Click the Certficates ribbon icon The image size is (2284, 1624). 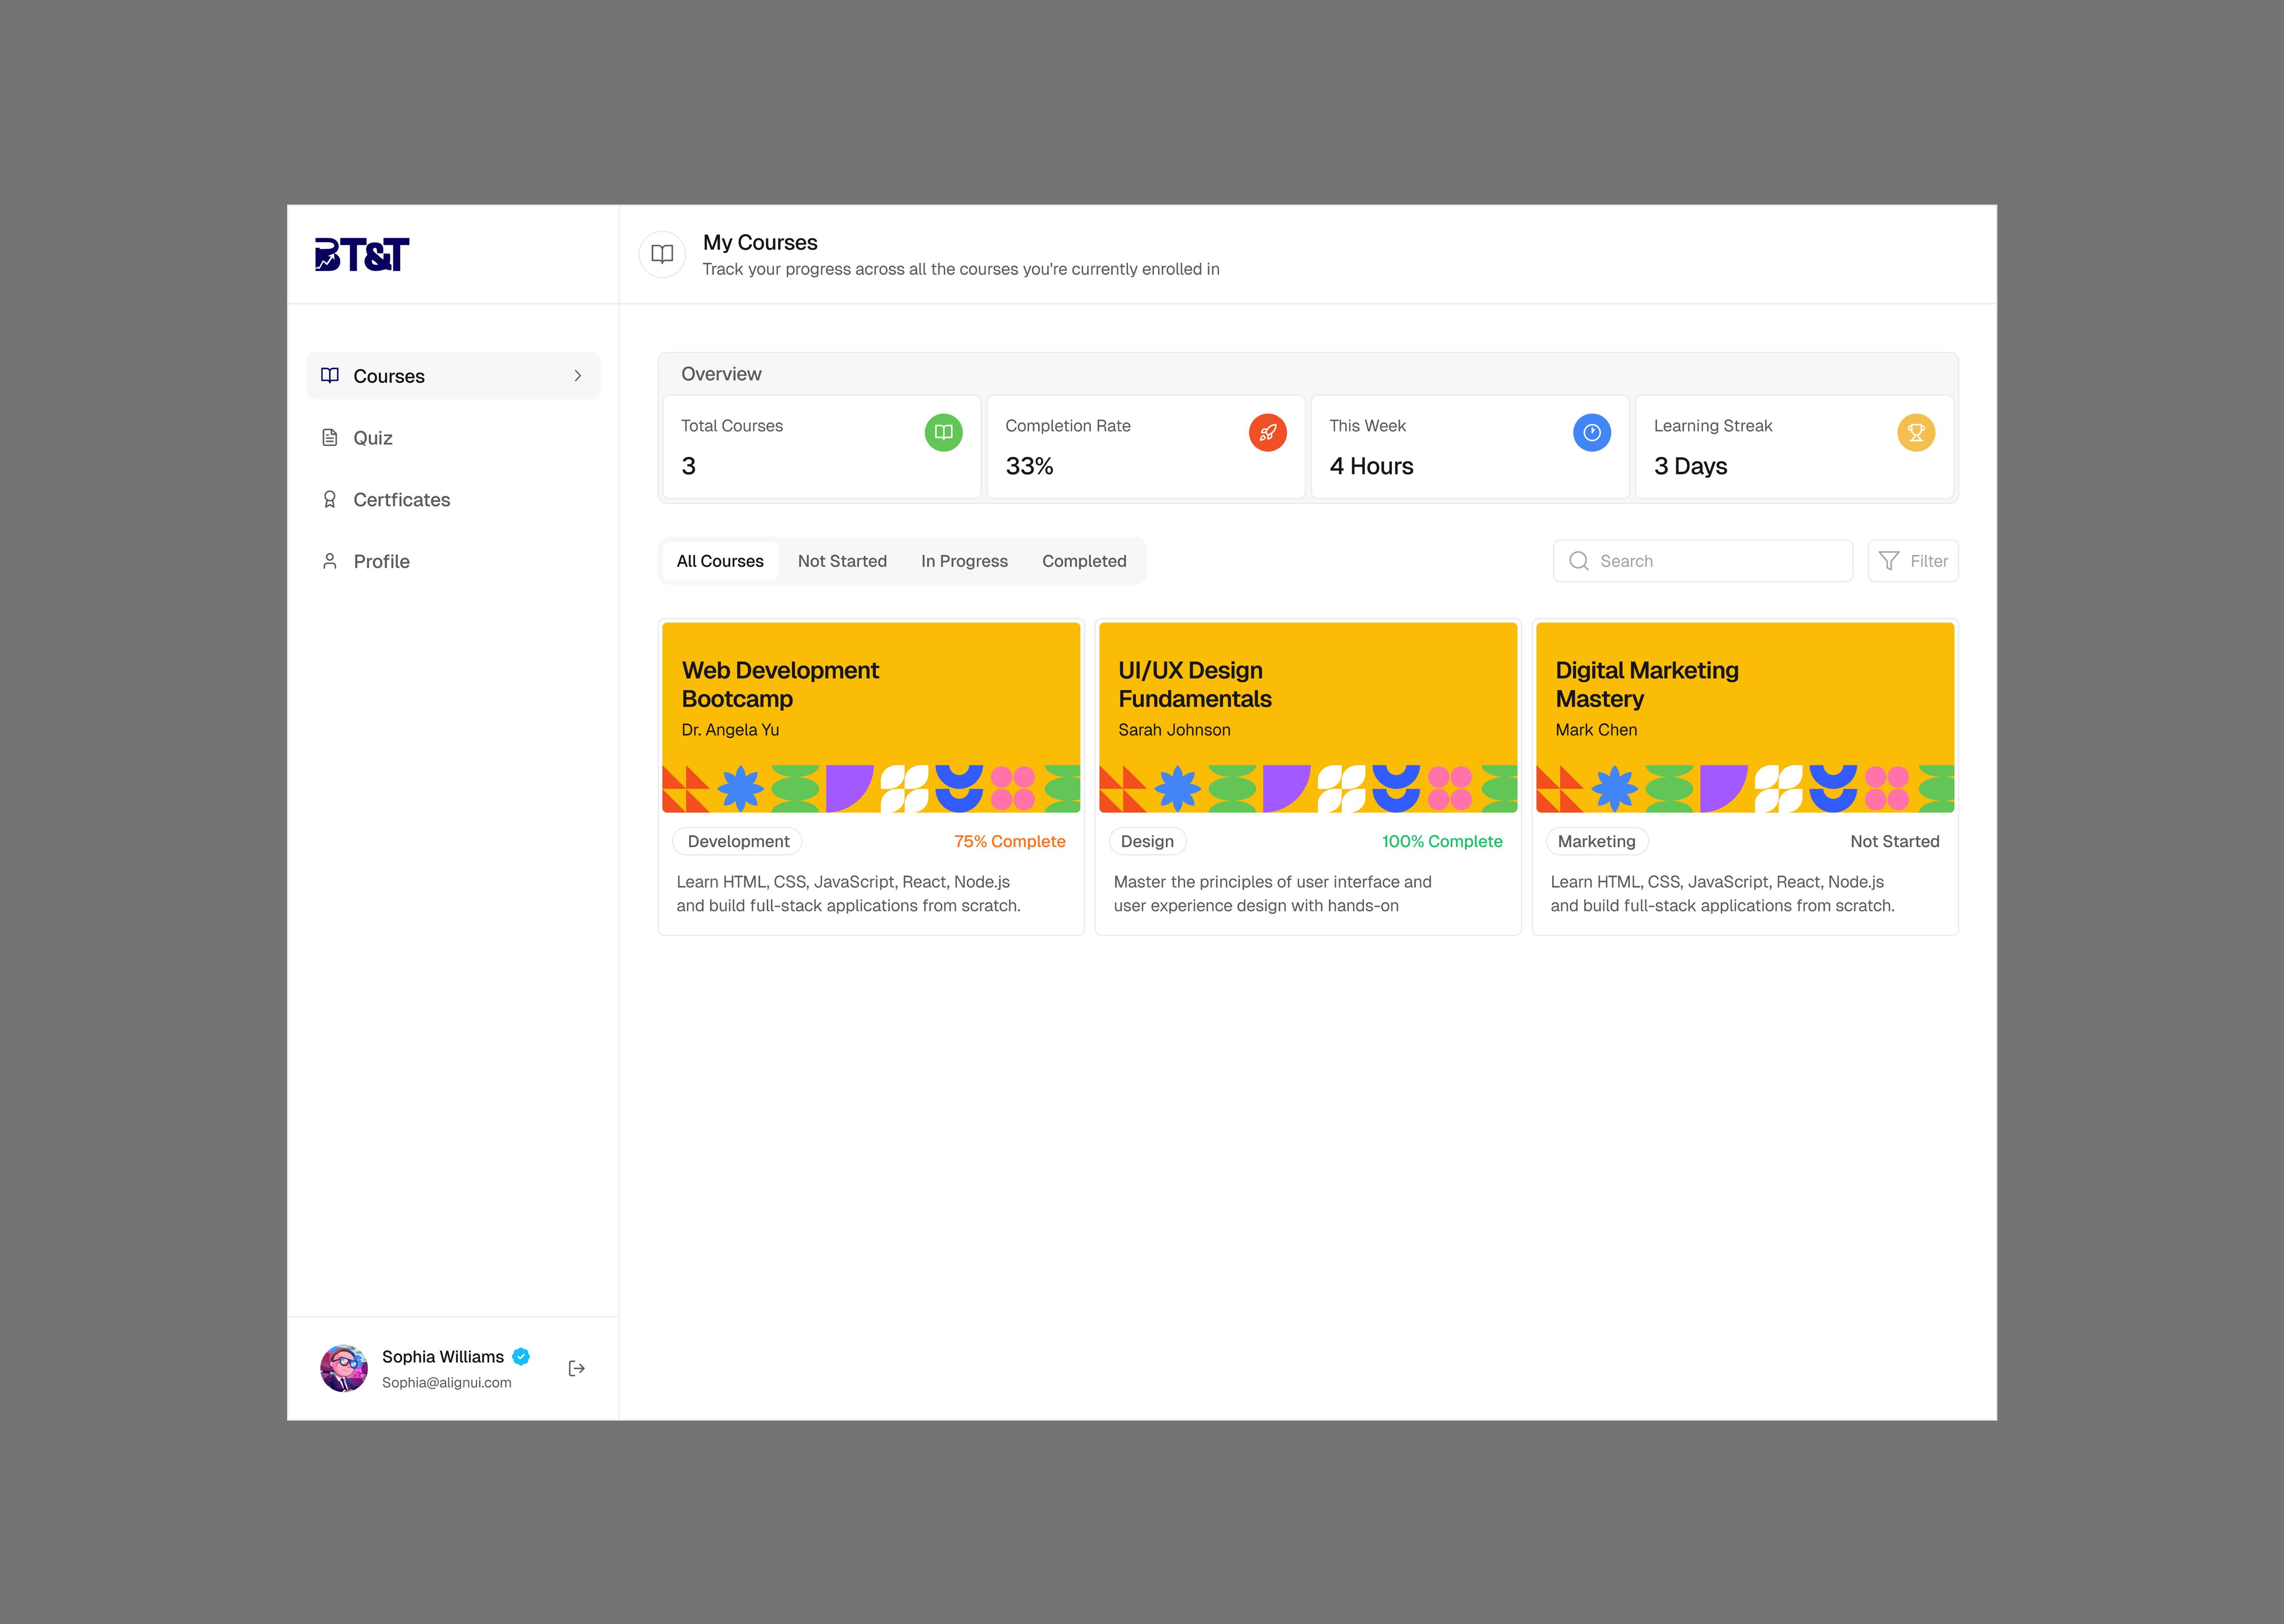pyautogui.click(x=330, y=500)
